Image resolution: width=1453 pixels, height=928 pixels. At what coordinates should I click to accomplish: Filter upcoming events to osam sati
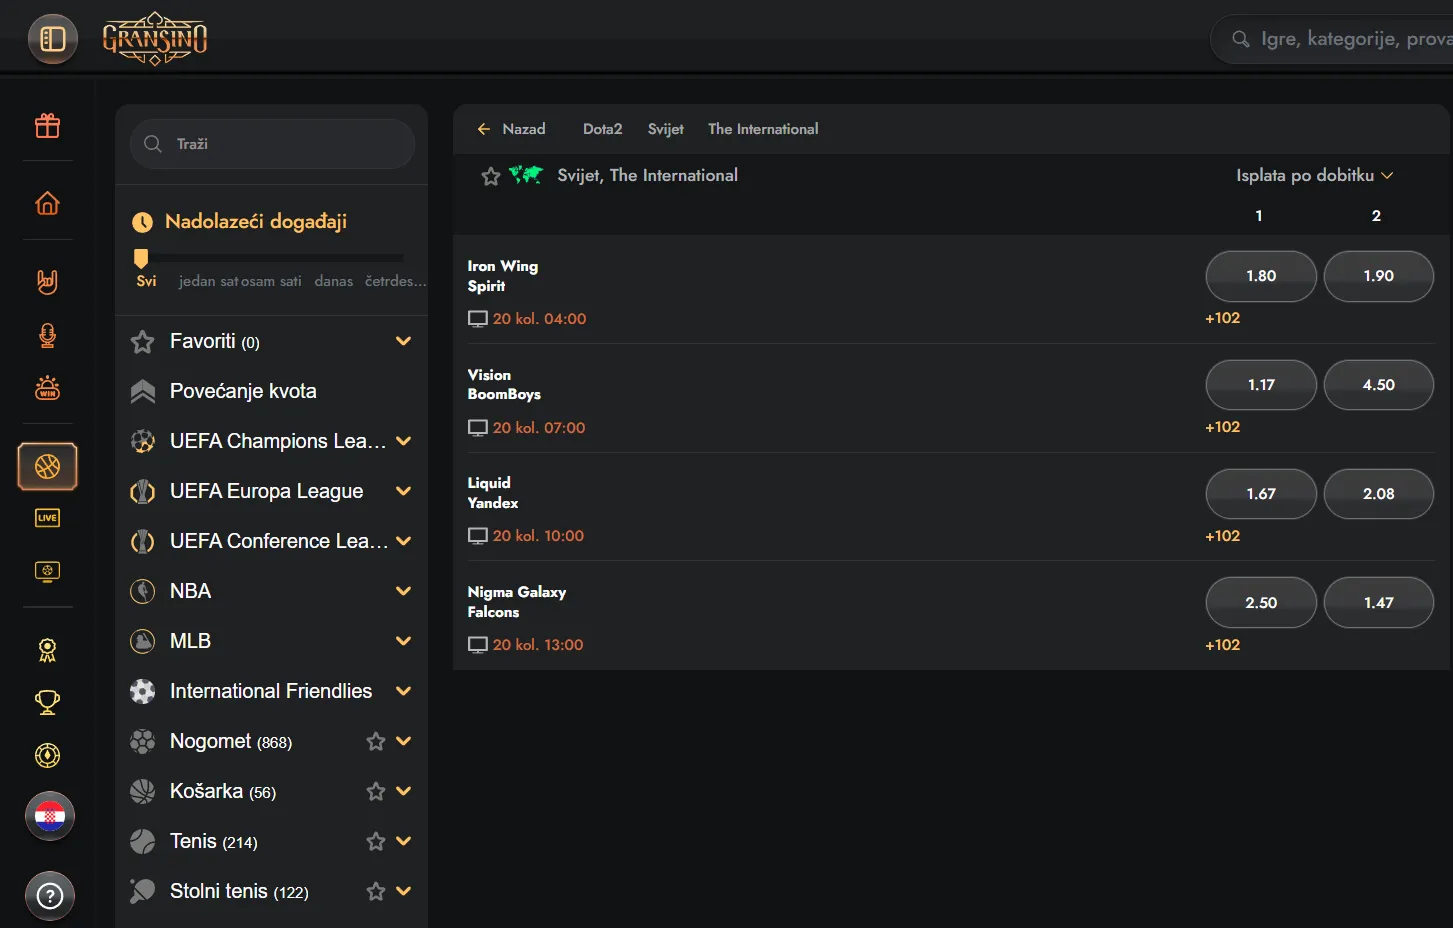click(271, 281)
